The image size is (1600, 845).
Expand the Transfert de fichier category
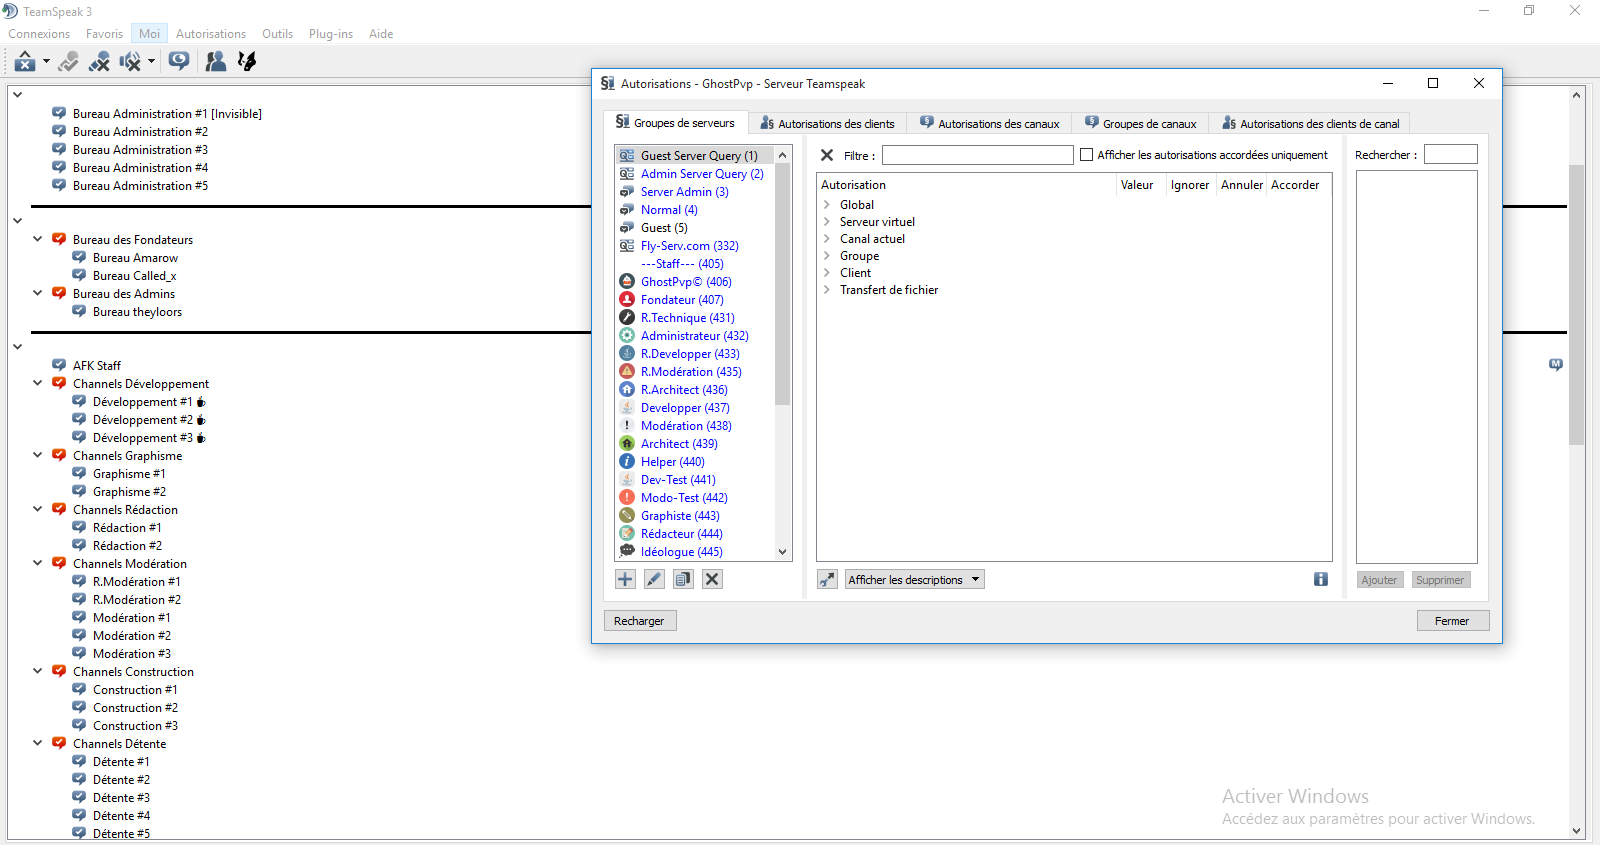click(x=827, y=290)
